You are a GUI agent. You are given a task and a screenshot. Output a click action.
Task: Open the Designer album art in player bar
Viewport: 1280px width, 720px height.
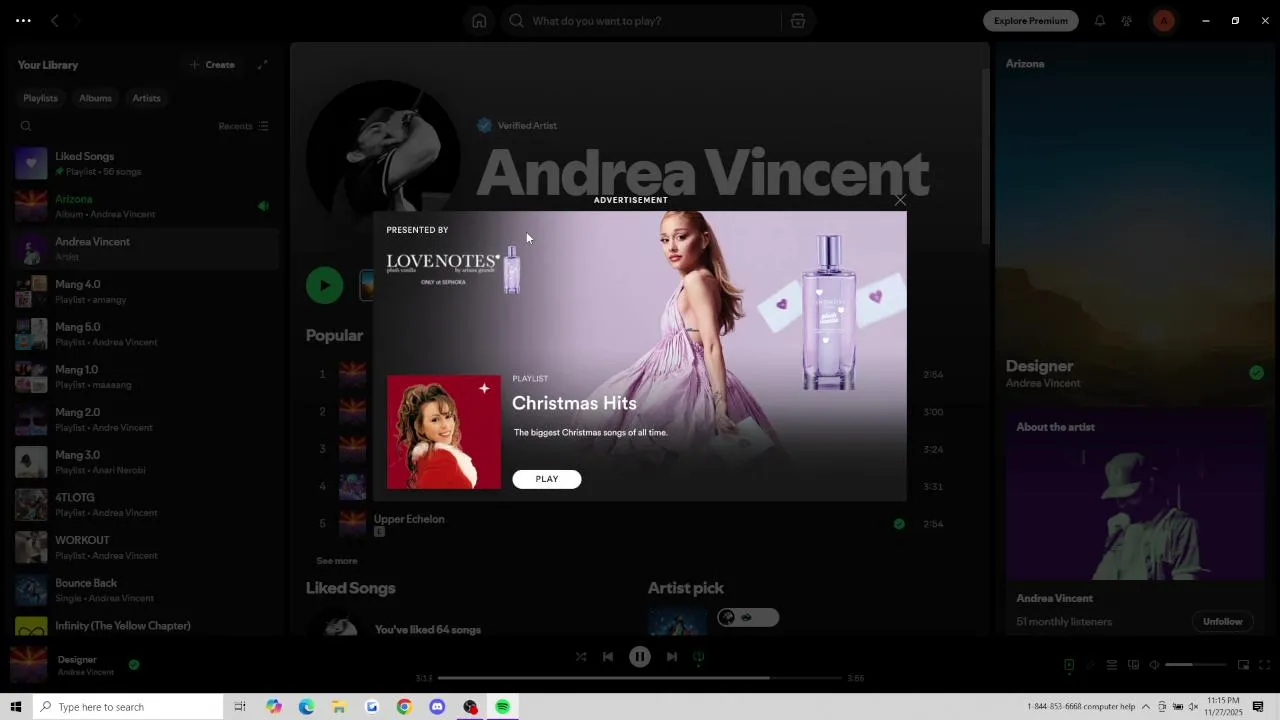(x=28, y=665)
